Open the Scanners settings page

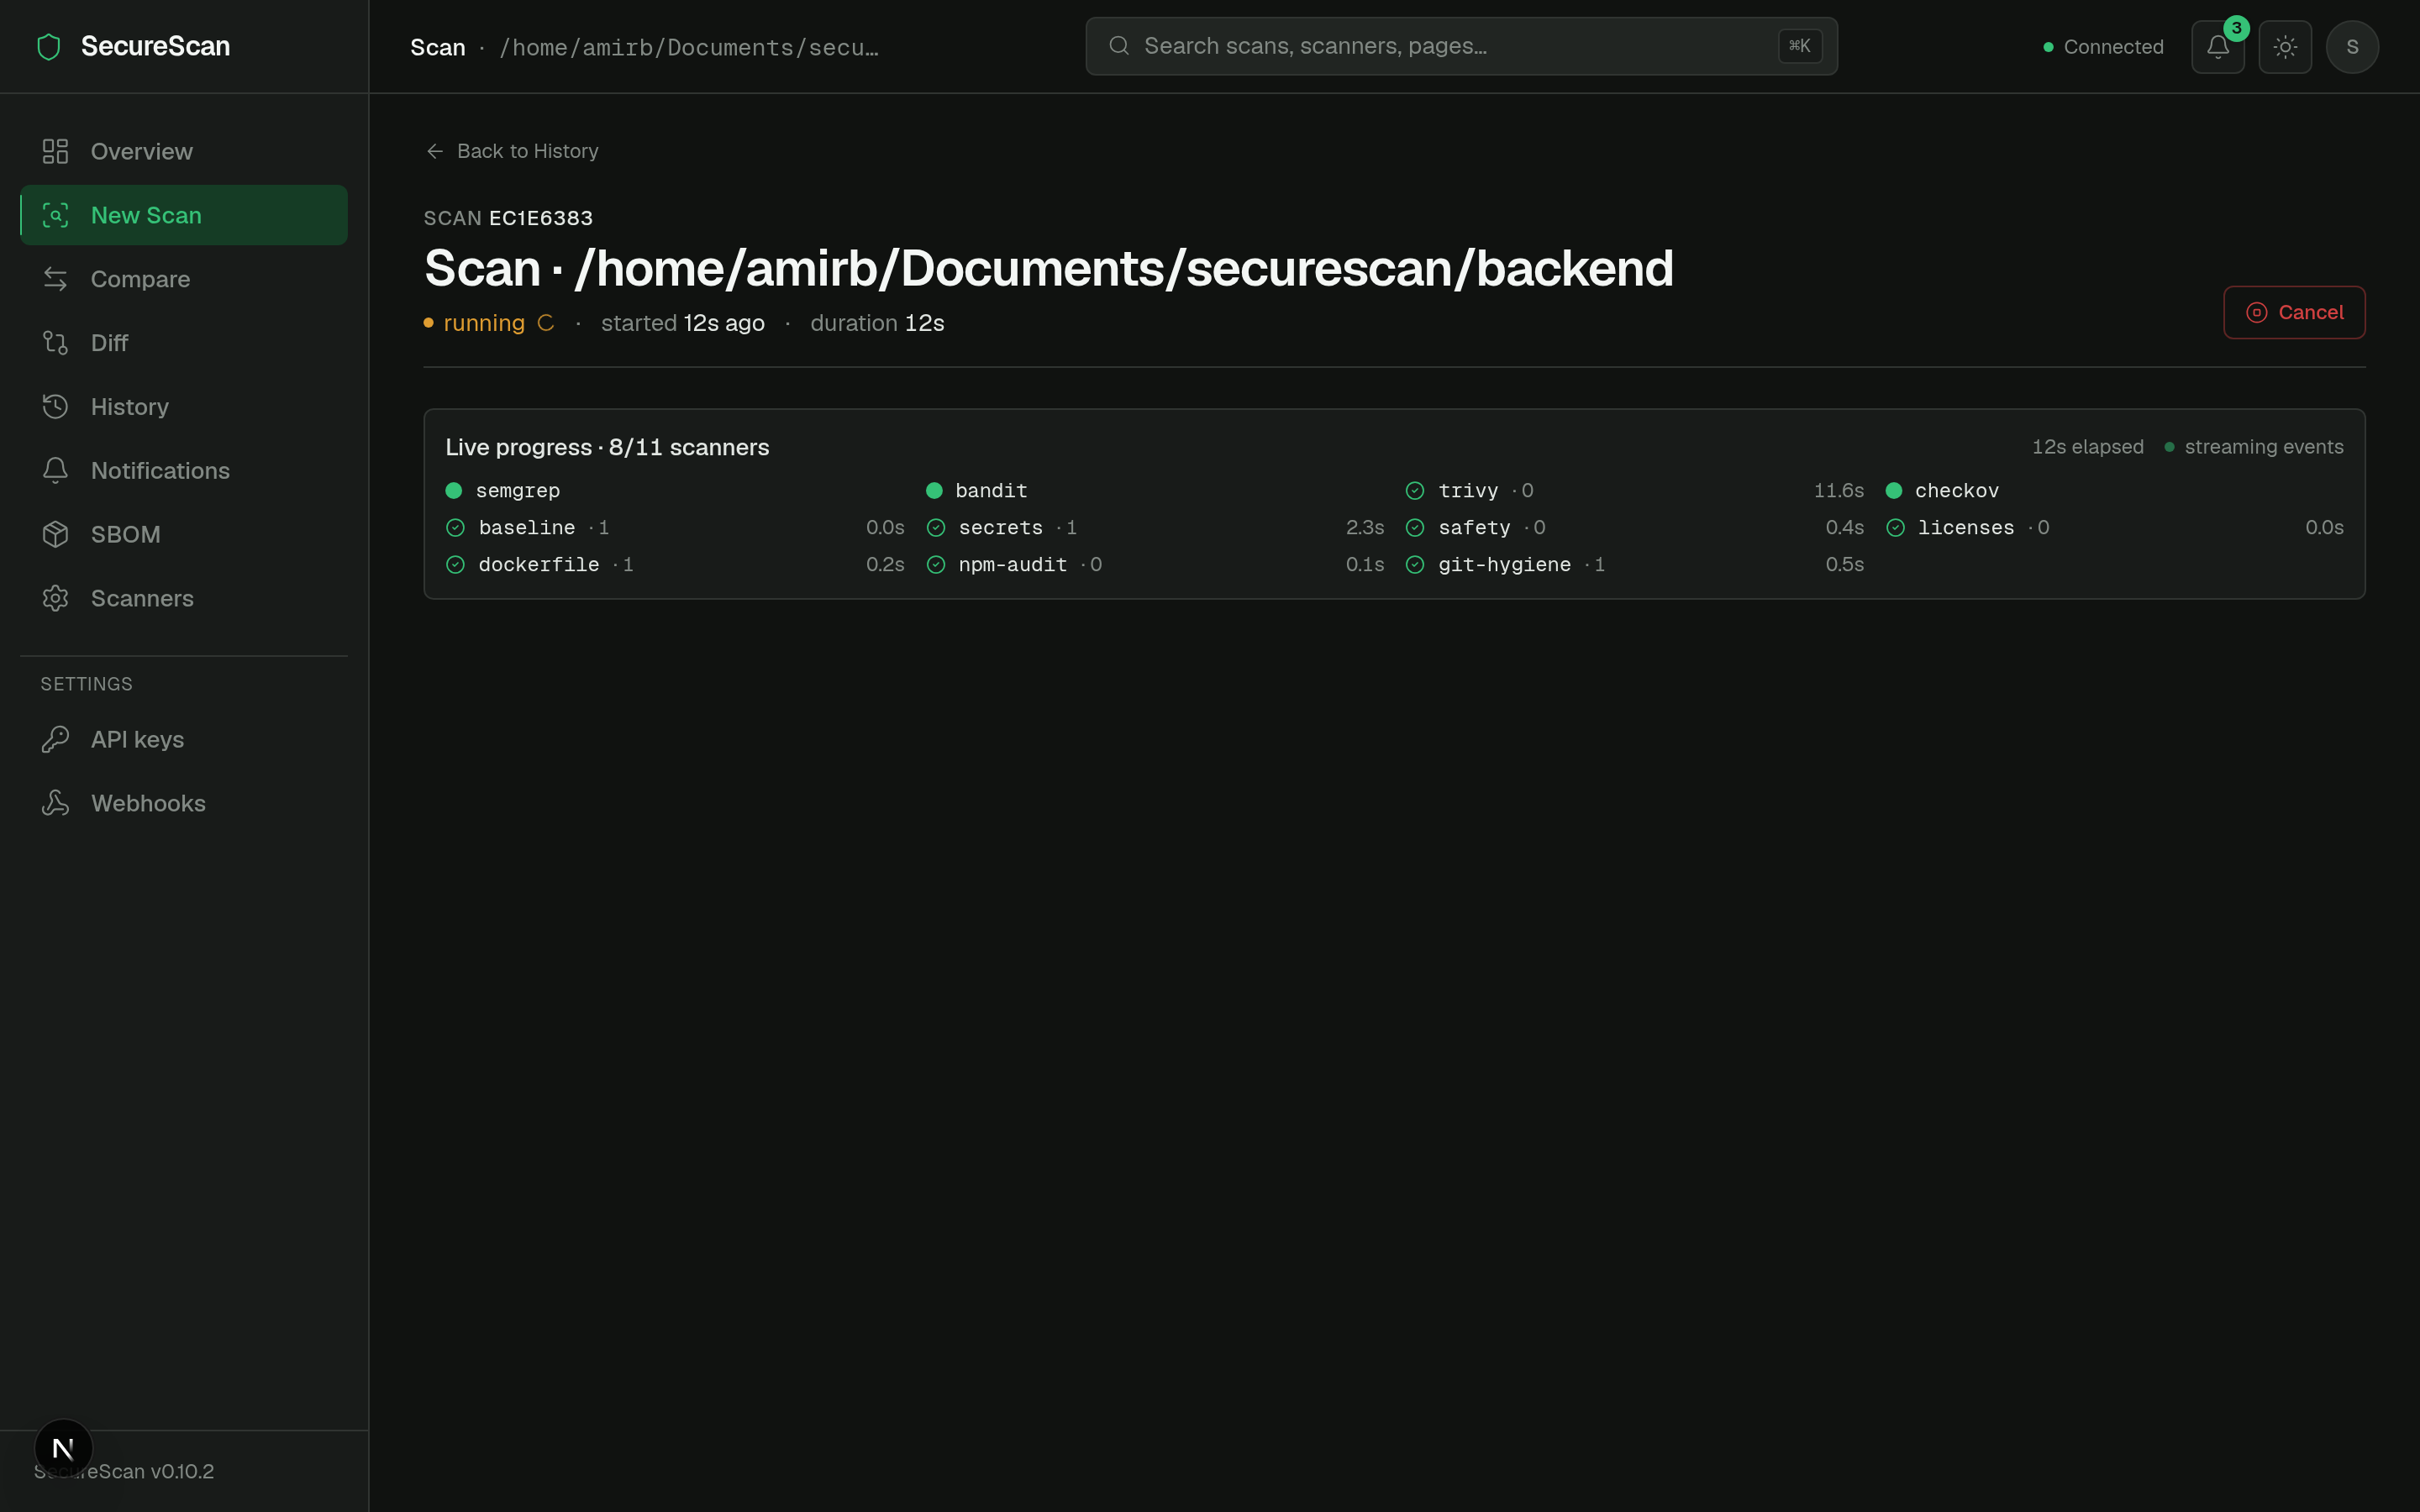click(184, 599)
